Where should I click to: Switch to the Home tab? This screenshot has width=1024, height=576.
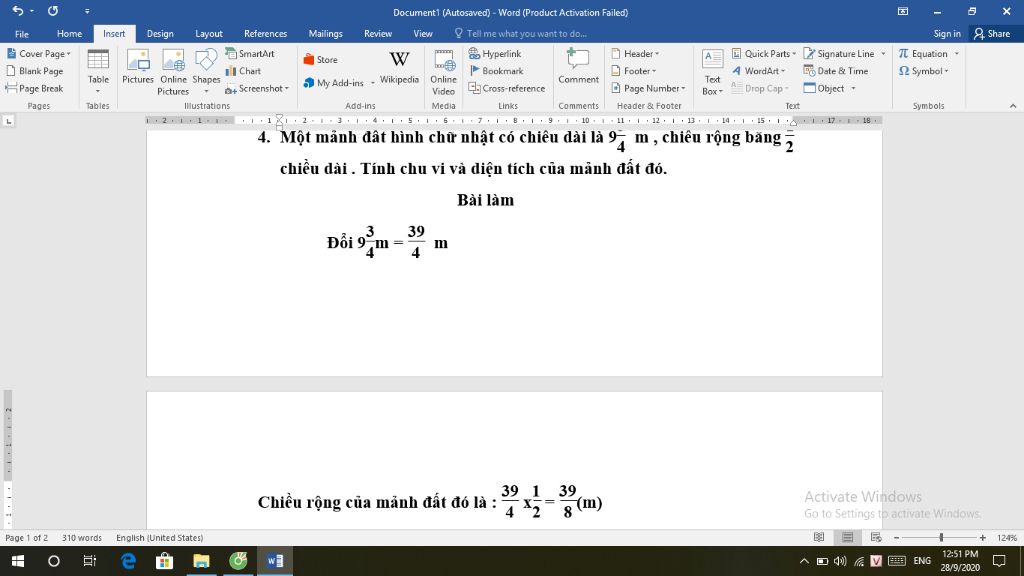[x=69, y=34]
